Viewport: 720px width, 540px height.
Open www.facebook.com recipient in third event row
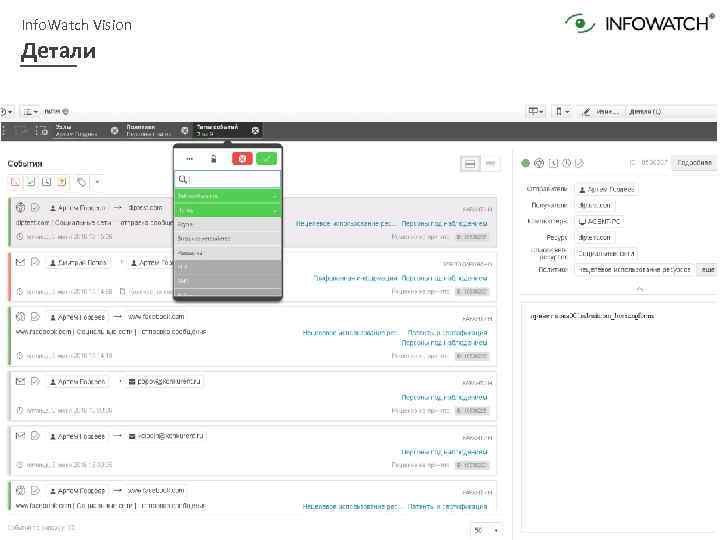click(x=156, y=317)
